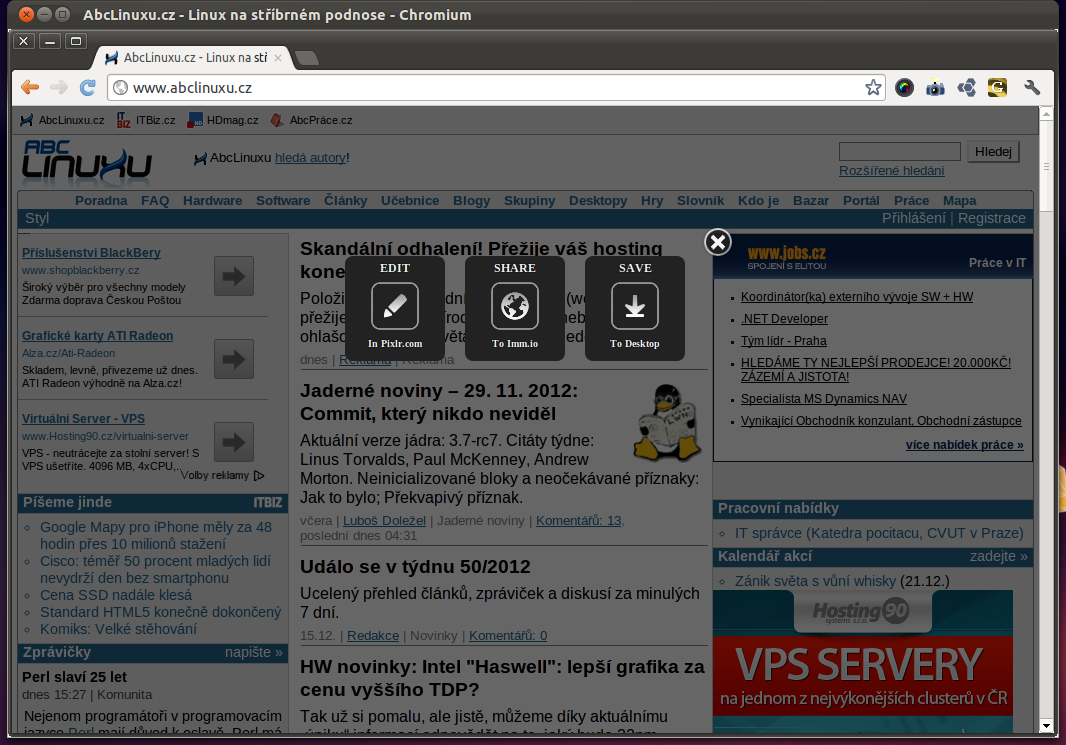The height and width of the screenshot is (745, 1066).
Task: Open the Blogy menu item
Action: point(471,201)
